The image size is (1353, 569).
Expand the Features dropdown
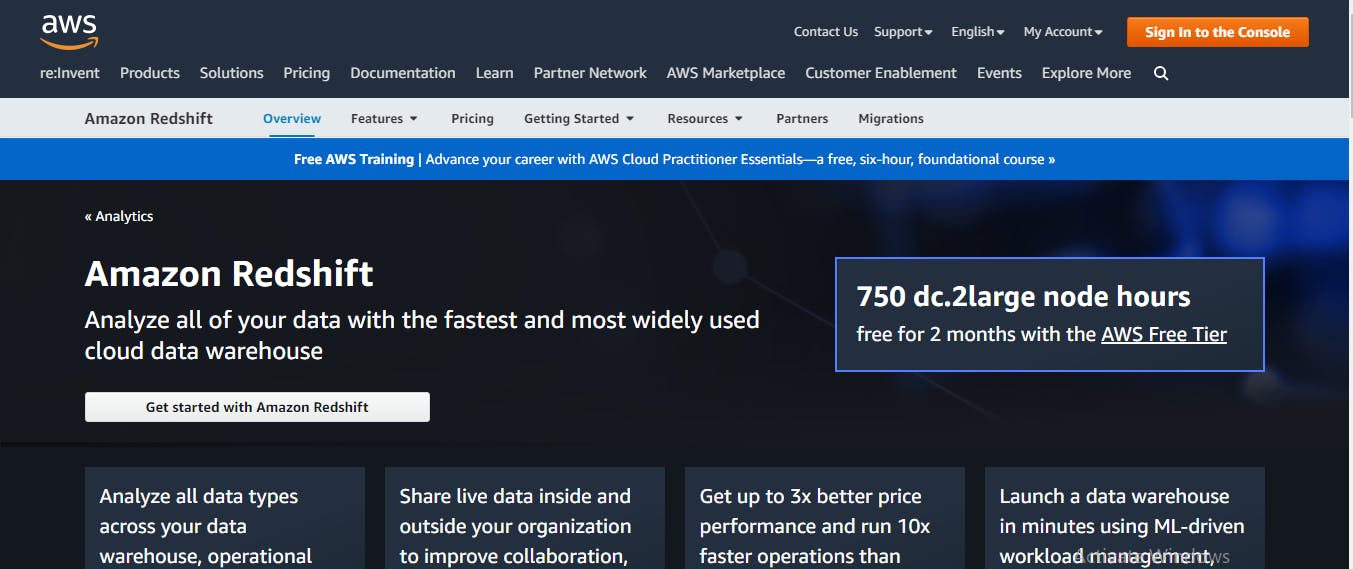[384, 118]
